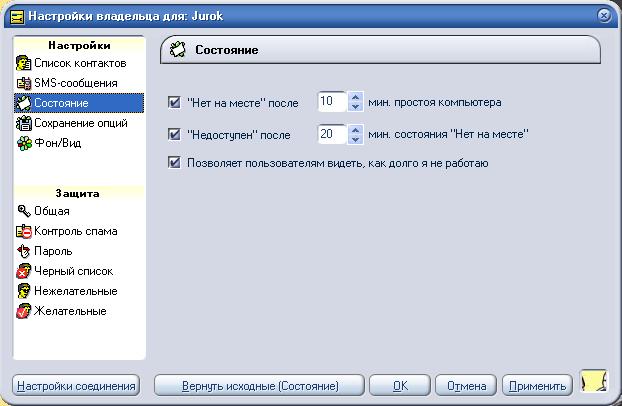The height and width of the screenshot is (406, 622).
Task: Click Вернуть исходные (Состояние) button
Action: 259,386
